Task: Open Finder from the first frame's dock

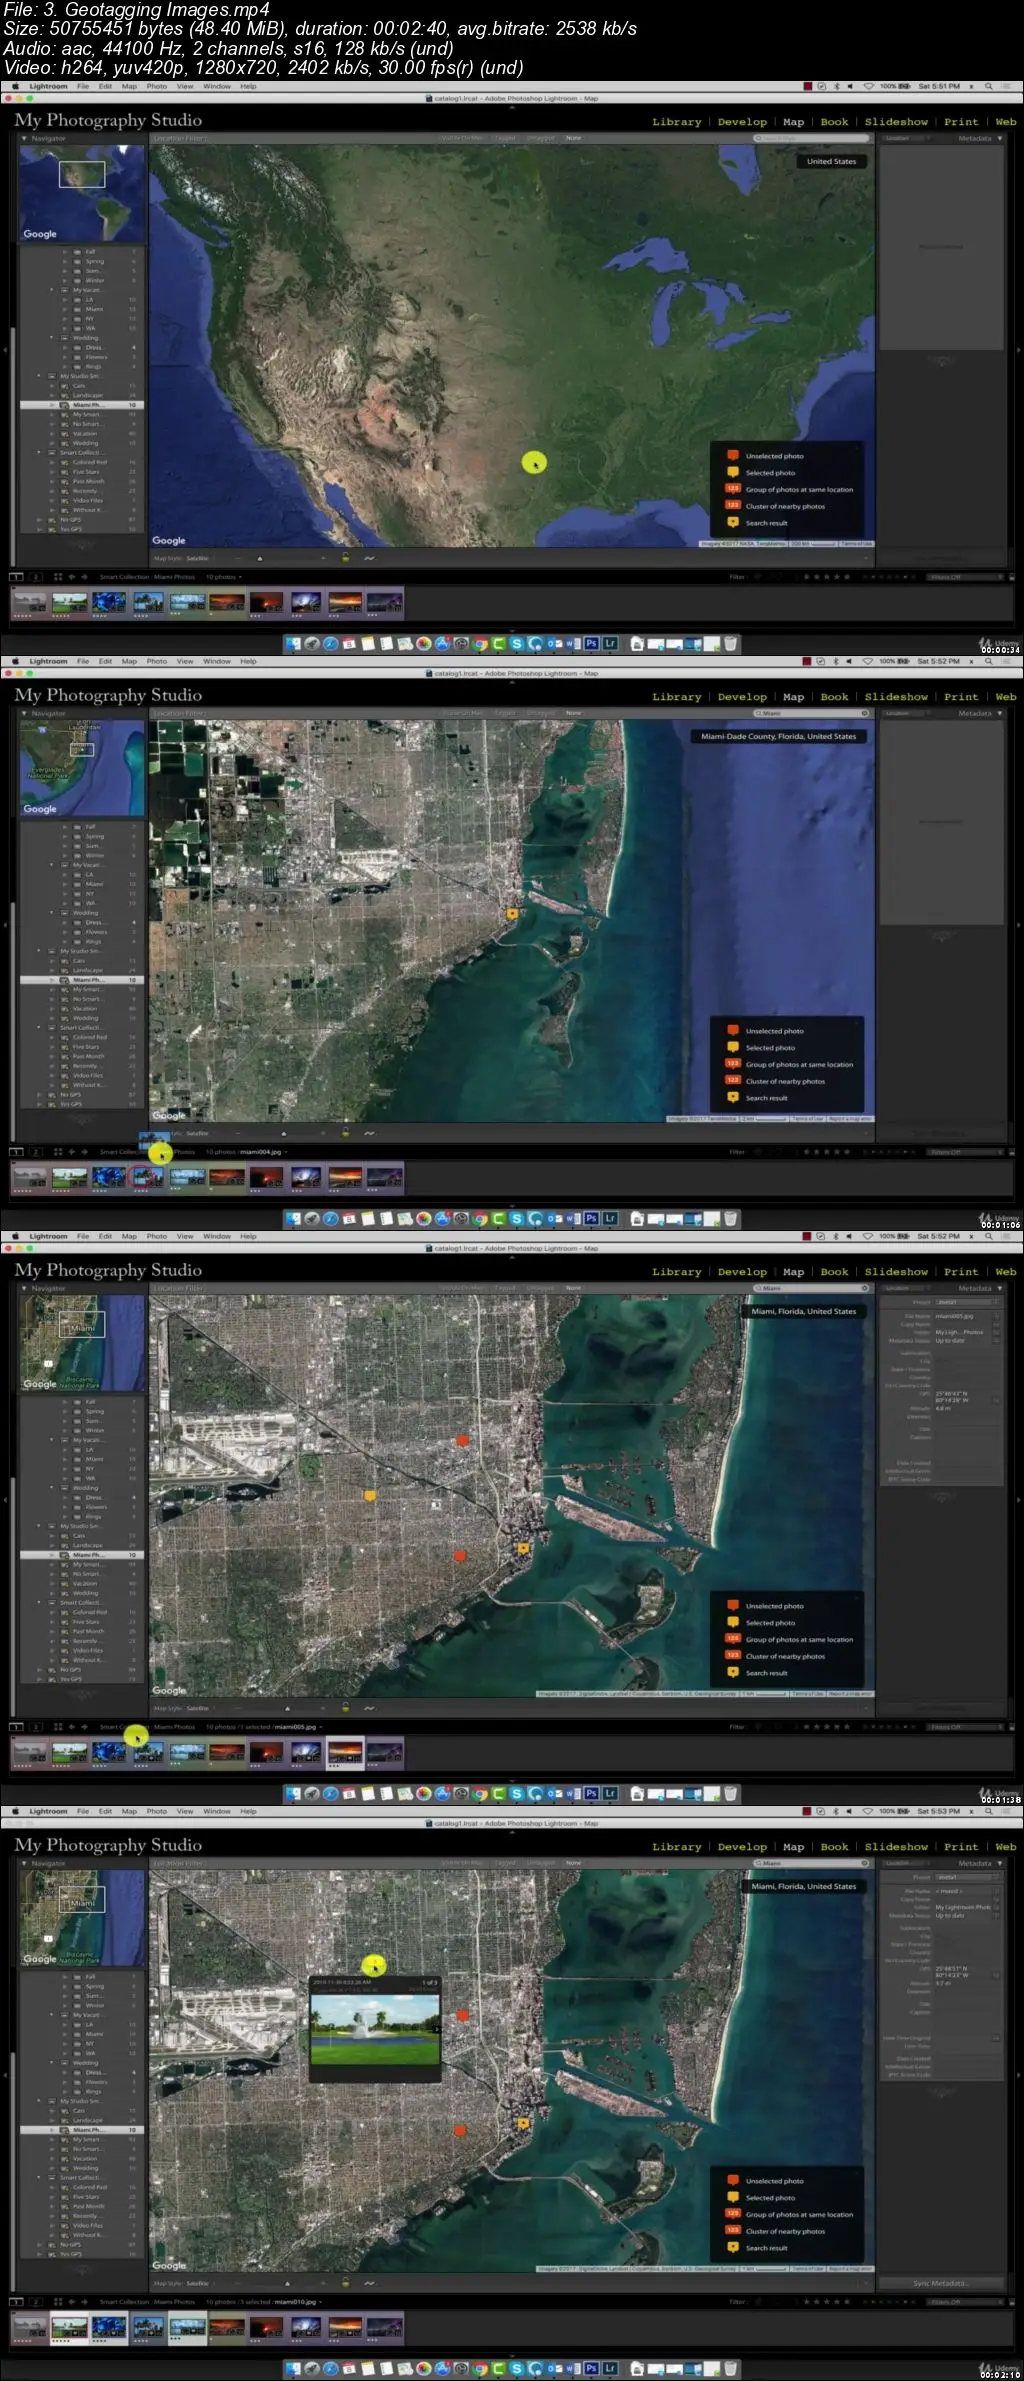Action: (293, 644)
